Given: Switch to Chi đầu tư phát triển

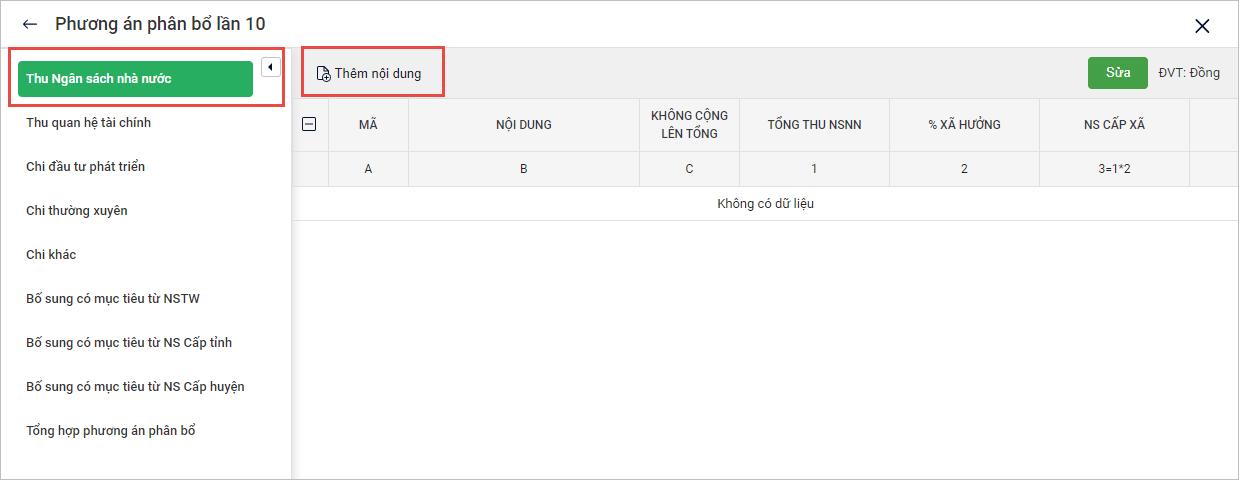Looking at the screenshot, I should tap(86, 167).
